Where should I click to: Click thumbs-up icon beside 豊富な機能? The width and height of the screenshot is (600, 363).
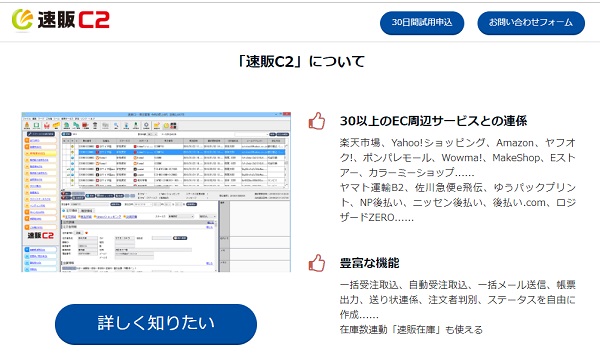[x=317, y=263]
